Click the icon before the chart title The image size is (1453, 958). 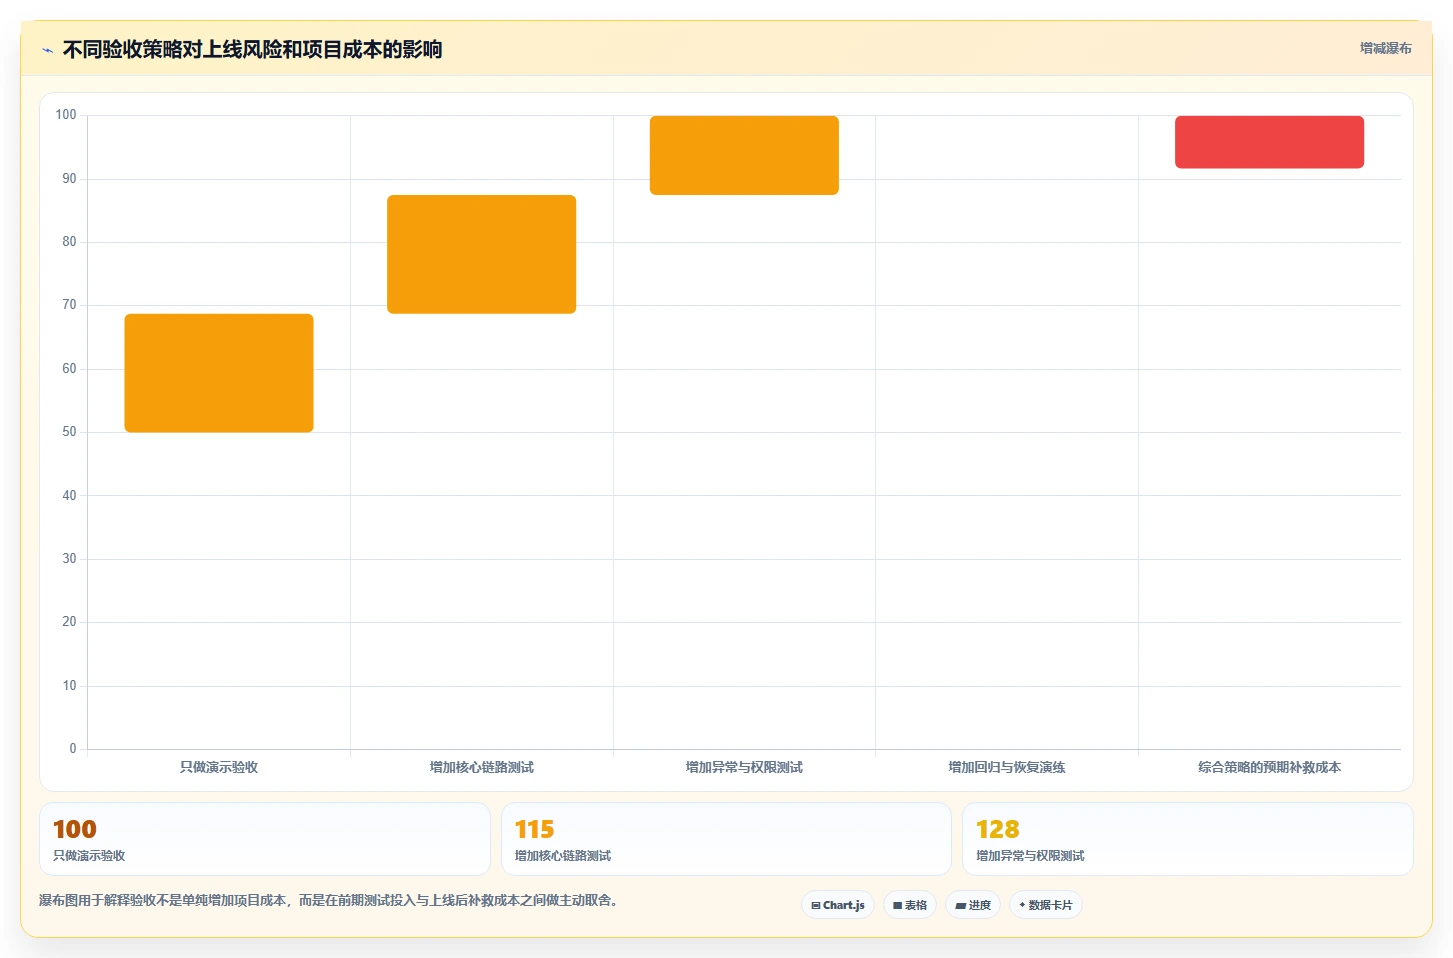pyautogui.click(x=47, y=50)
